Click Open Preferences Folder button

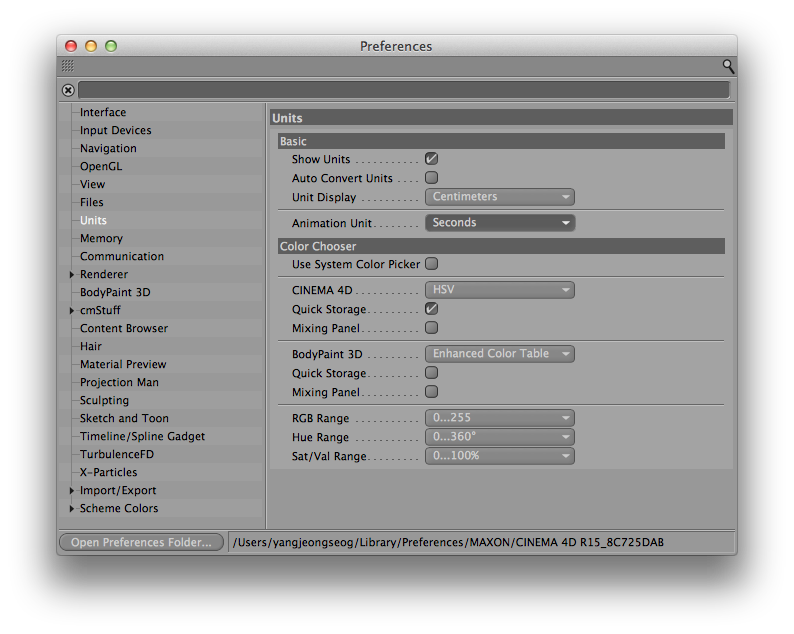pos(141,542)
